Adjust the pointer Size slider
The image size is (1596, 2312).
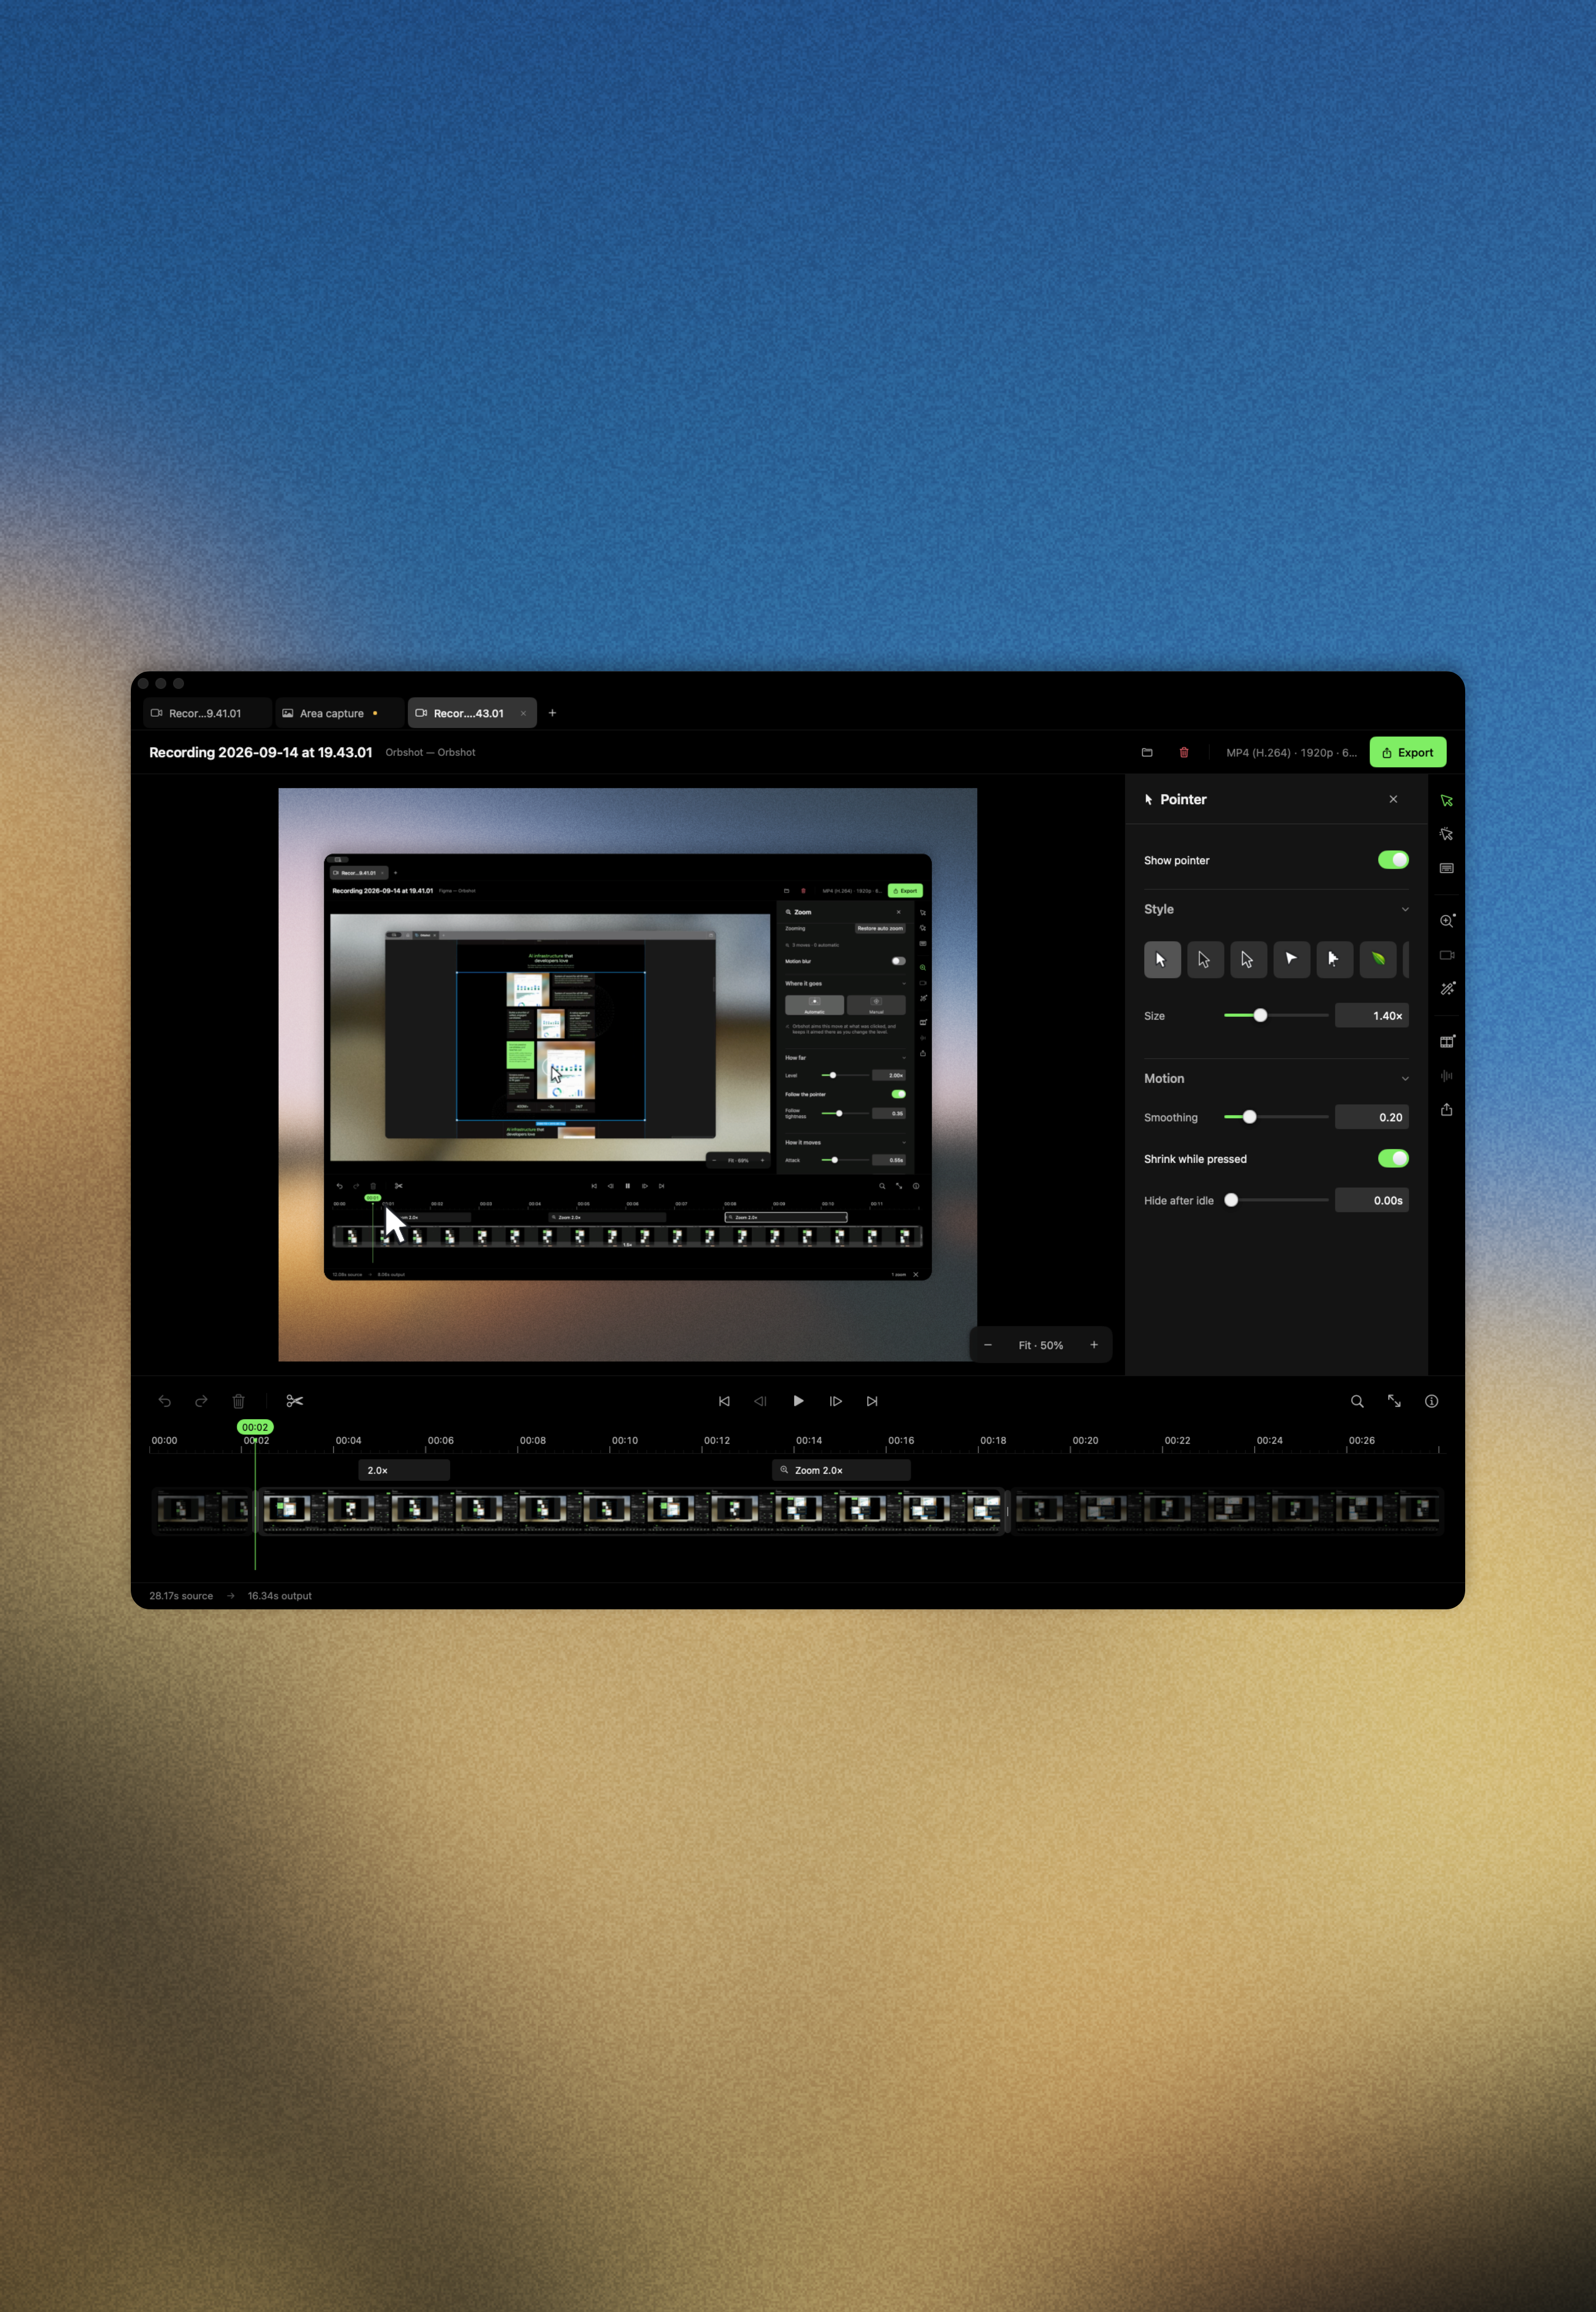(x=1276, y=1015)
